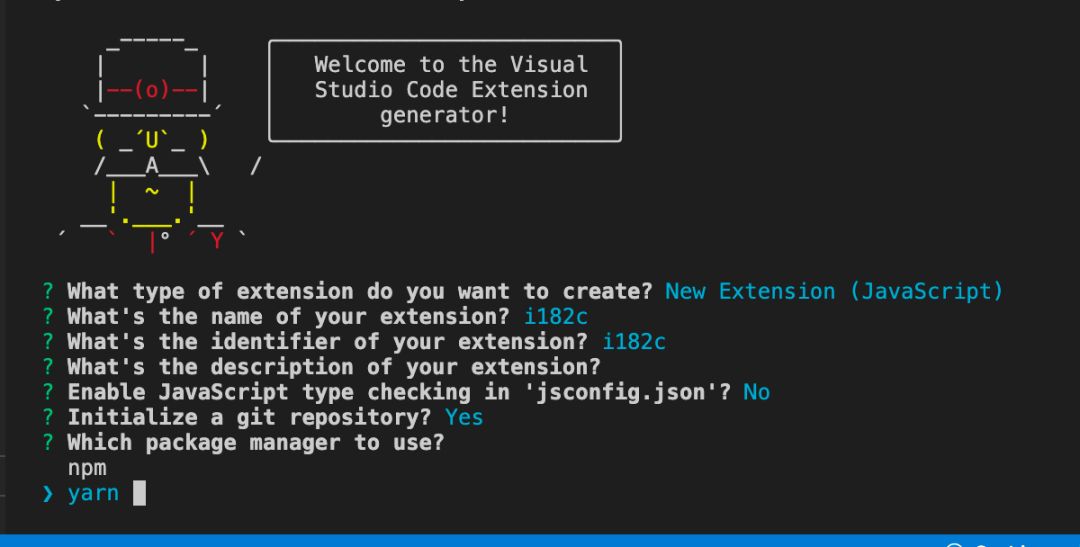The height and width of the screenshot is (547, 1080).
Task: Click the 'Enable JavaScript type checking' question
Action: [x=399, y=392]
